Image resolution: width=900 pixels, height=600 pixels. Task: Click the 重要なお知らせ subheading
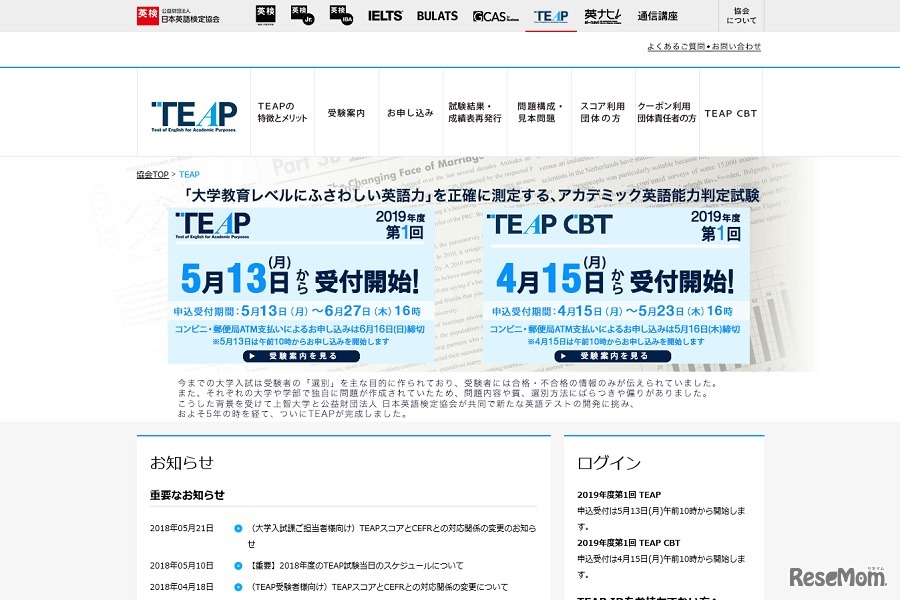point(187,495)
